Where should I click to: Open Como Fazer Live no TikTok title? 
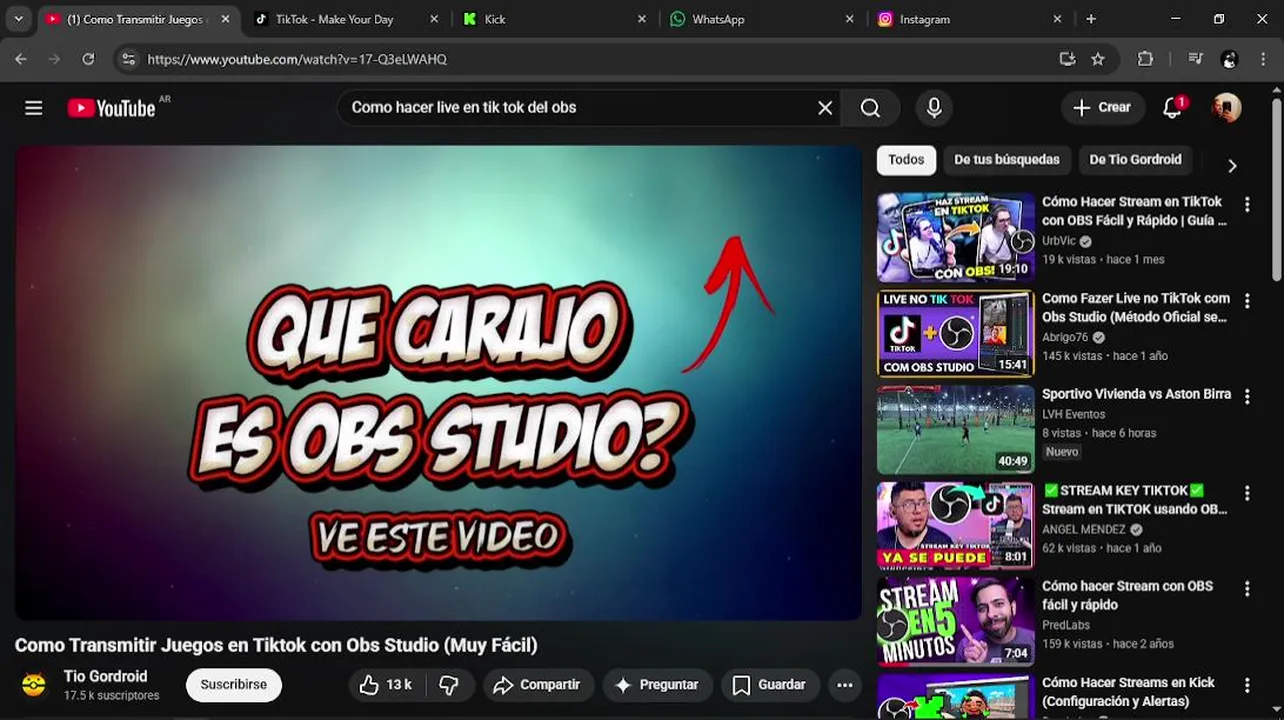1136,307
